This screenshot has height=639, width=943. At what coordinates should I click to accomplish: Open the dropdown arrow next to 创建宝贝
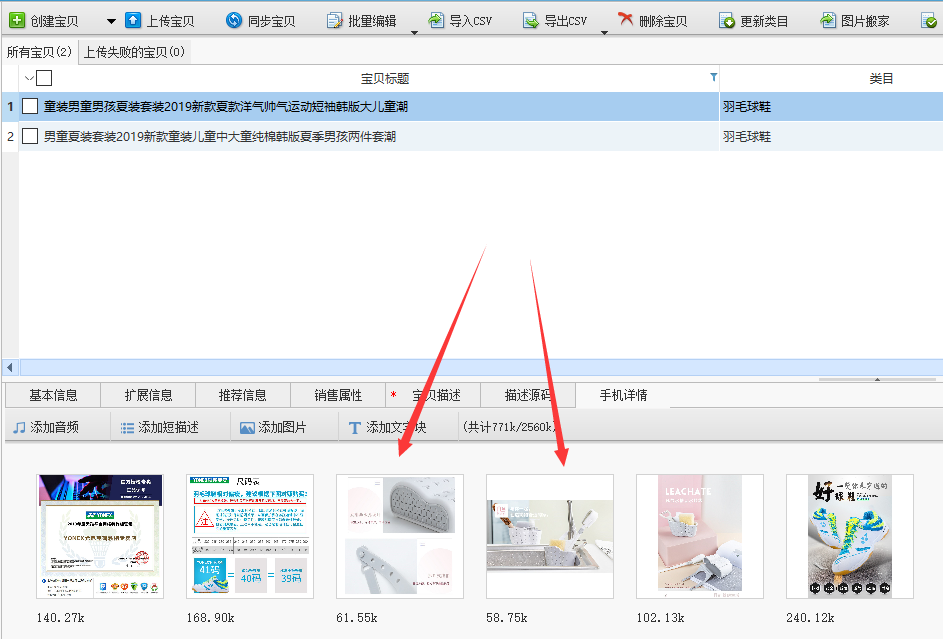point(111,21)
